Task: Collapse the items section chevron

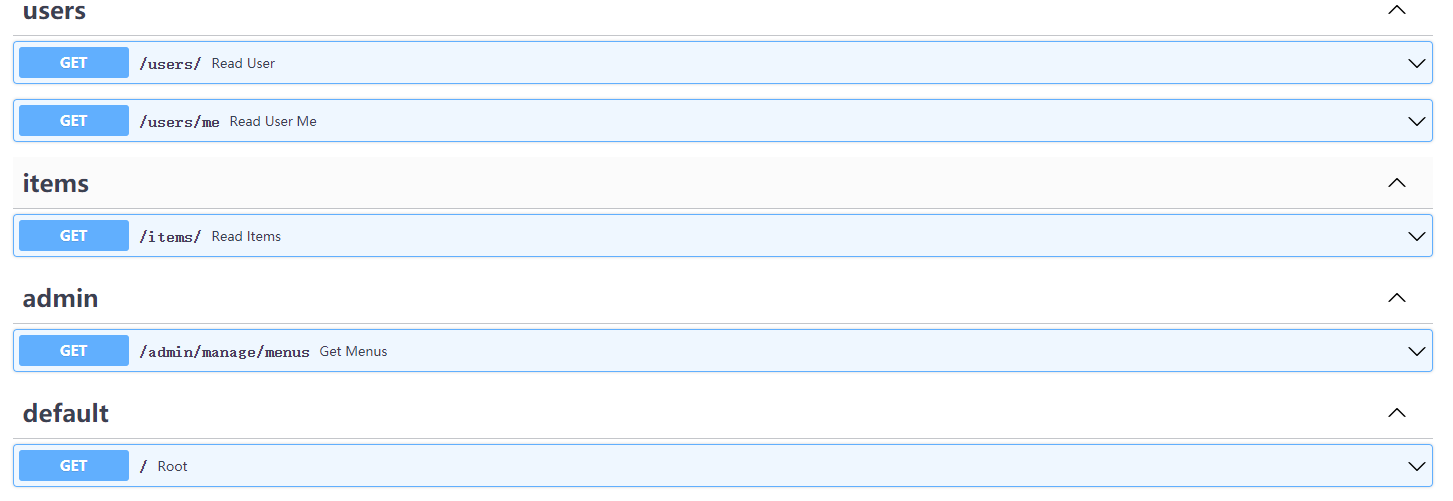Action: tap(1397, 183)
